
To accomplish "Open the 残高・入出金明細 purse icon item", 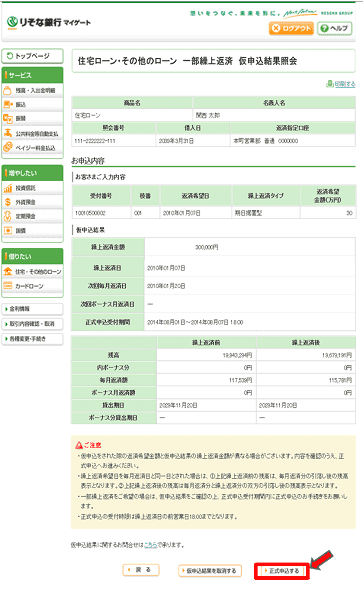I will 32,90.
